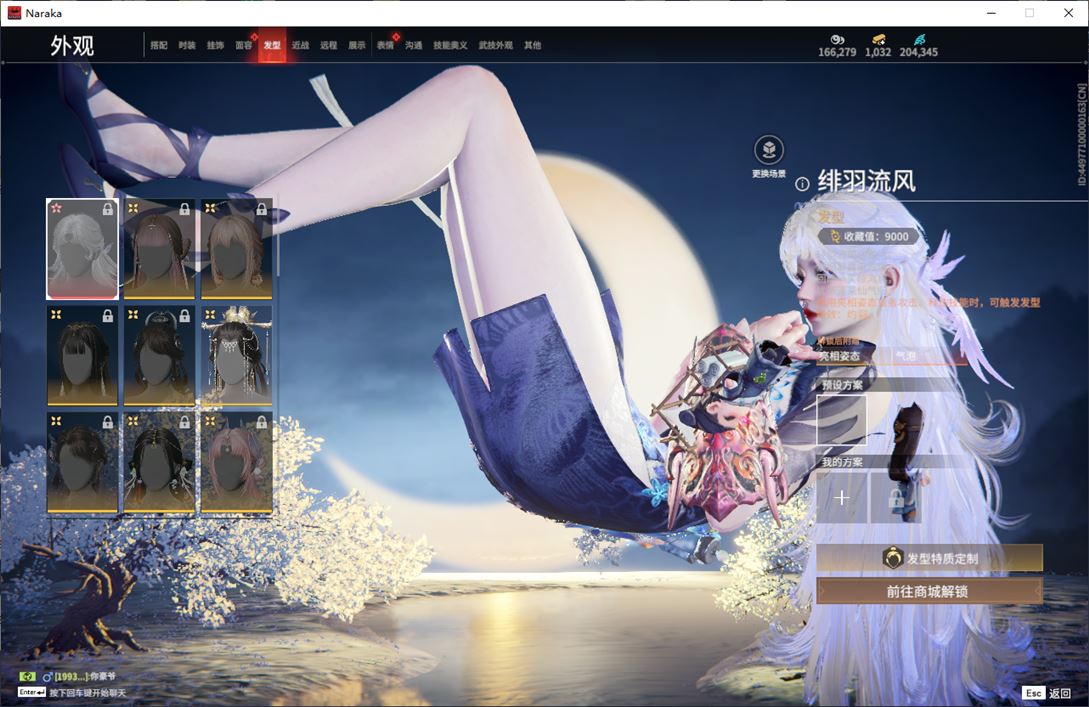Click the lock icon on black bangs hairstyle
1089x707 pixels.
coord(108,316)
